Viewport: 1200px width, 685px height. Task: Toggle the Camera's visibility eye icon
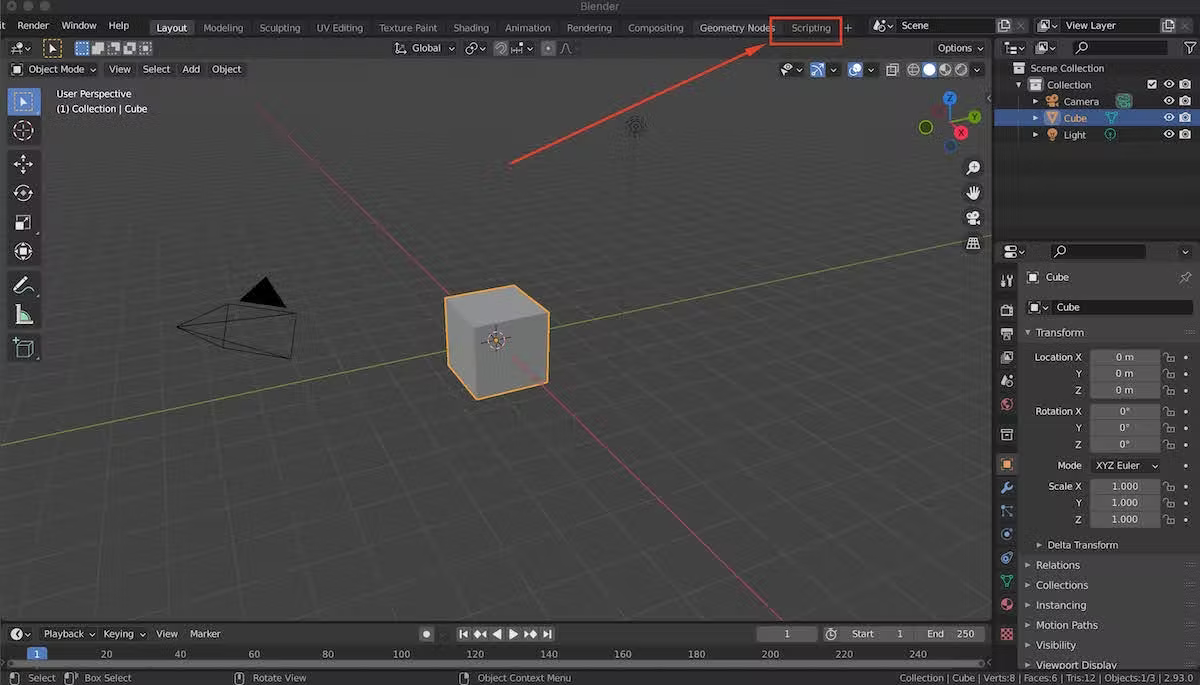(x=1168, y=100)
